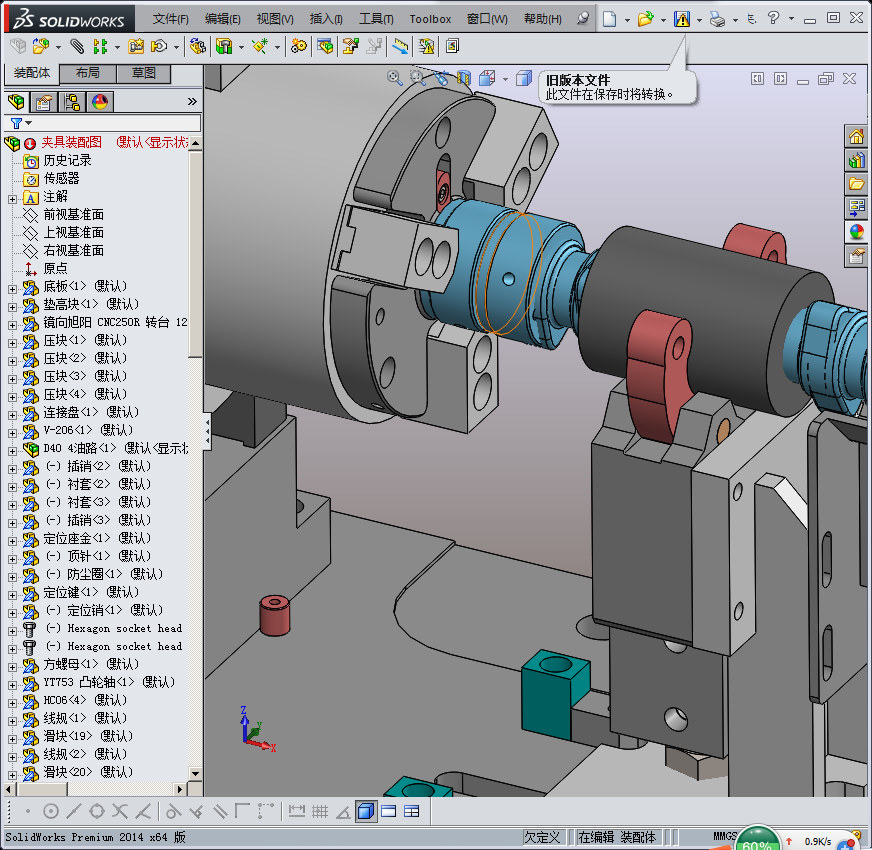This screenshot has height=850, width=872.
Task: Open the View Palette task pane icon
Action: coord(856,207)
